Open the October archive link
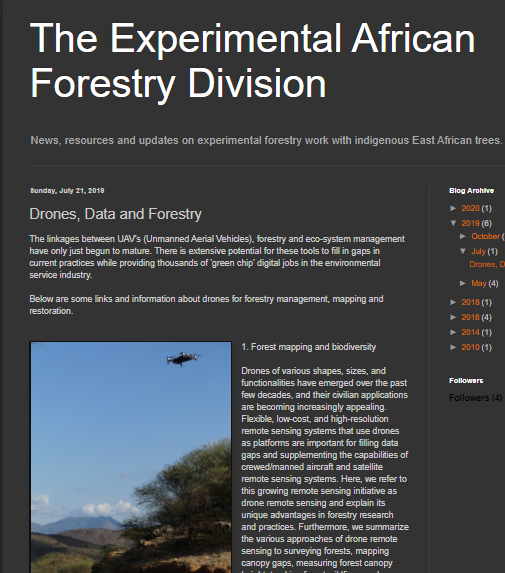 [x=485, y=236]
